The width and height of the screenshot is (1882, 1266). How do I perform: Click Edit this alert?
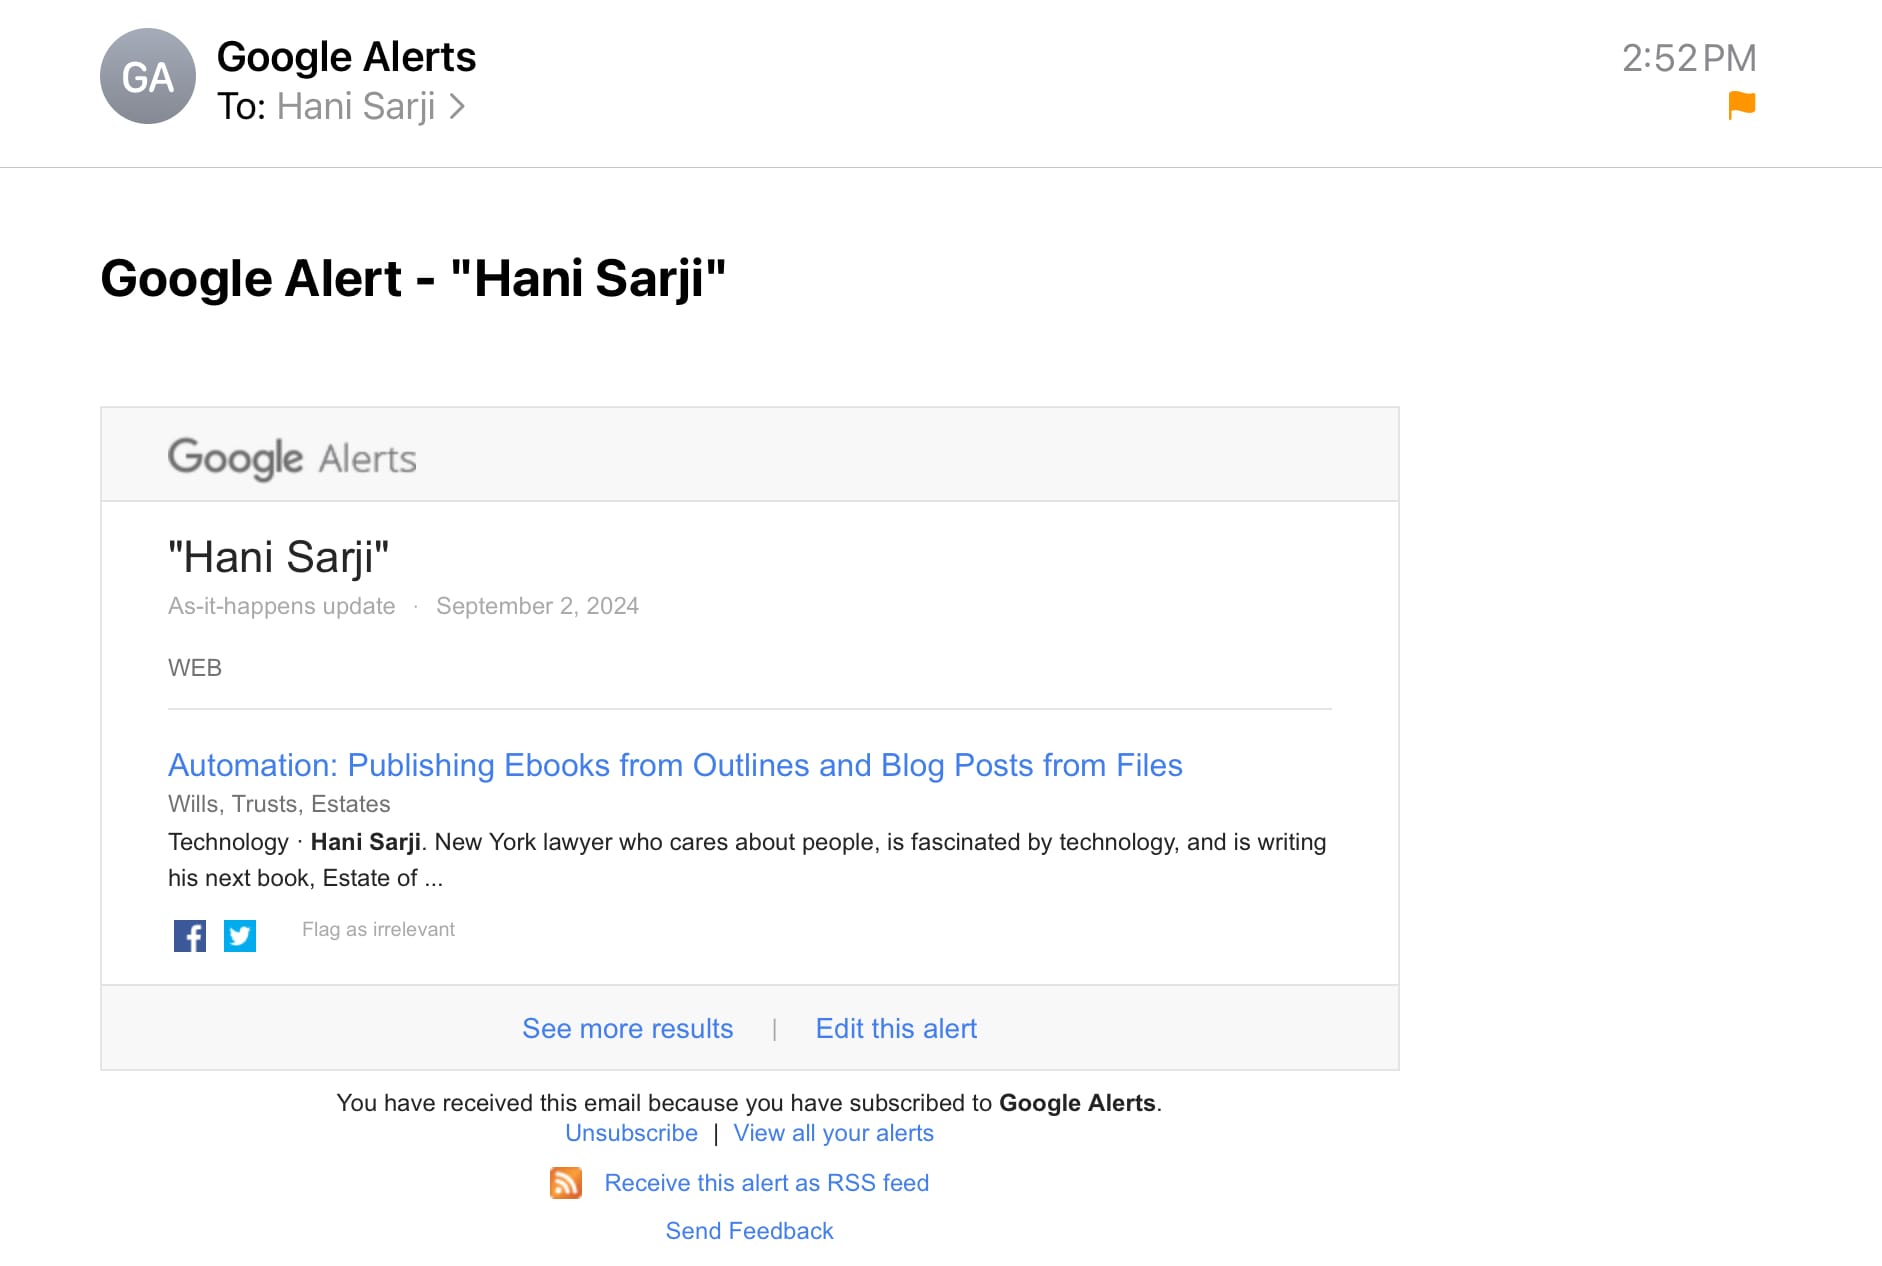coord(896,1028)
